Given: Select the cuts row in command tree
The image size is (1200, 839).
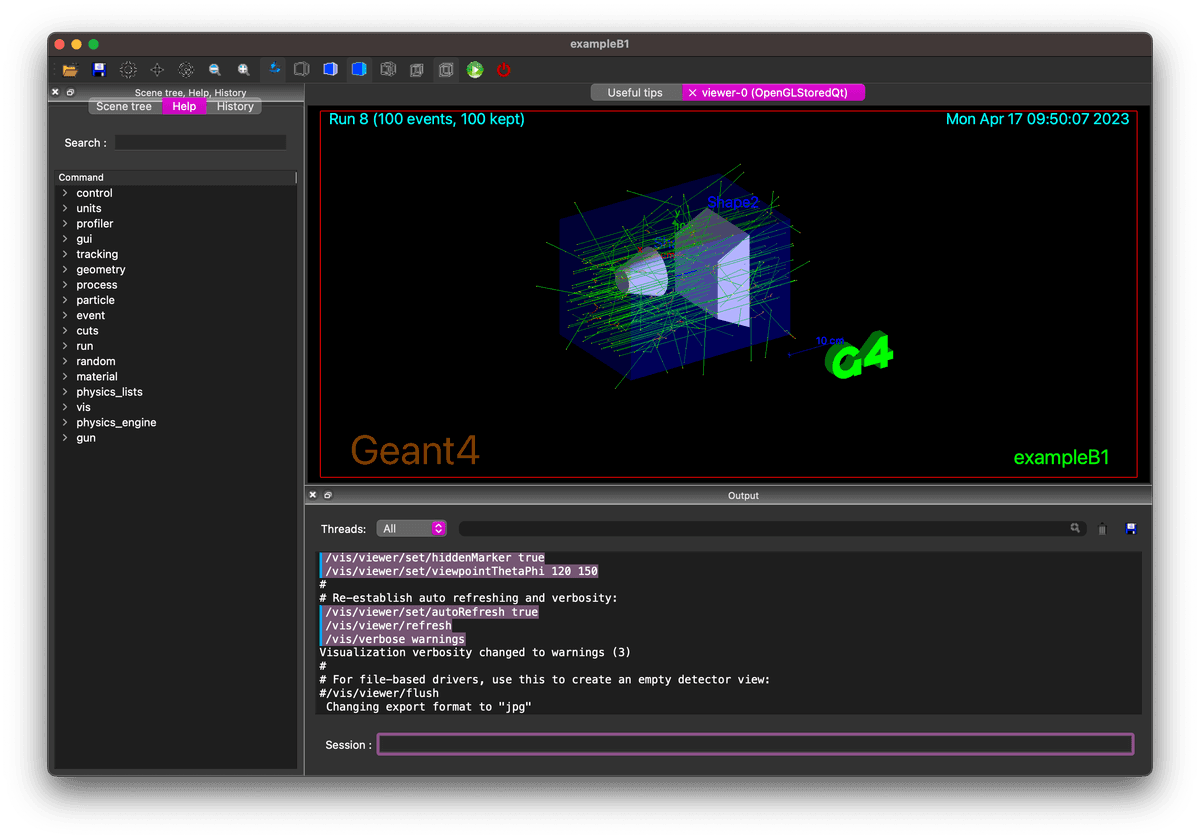Looking at the screenshot, I should [176, 331].
